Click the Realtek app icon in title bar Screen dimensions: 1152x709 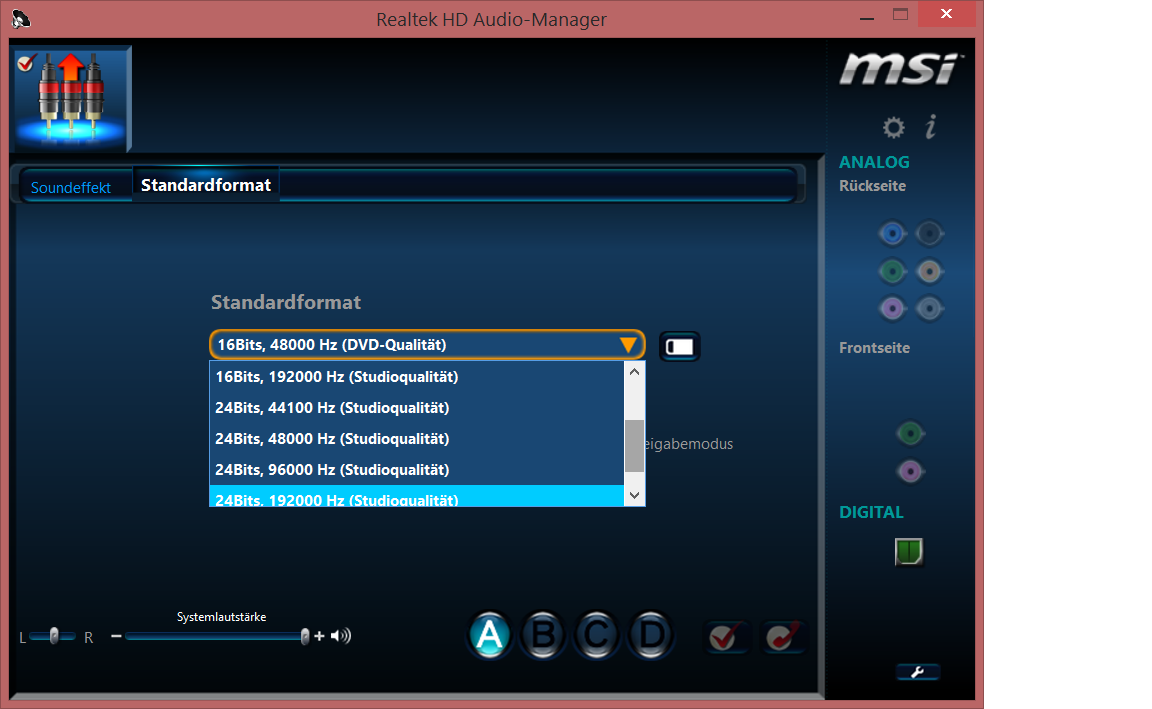pyautogui.click(x=21, y=18)
